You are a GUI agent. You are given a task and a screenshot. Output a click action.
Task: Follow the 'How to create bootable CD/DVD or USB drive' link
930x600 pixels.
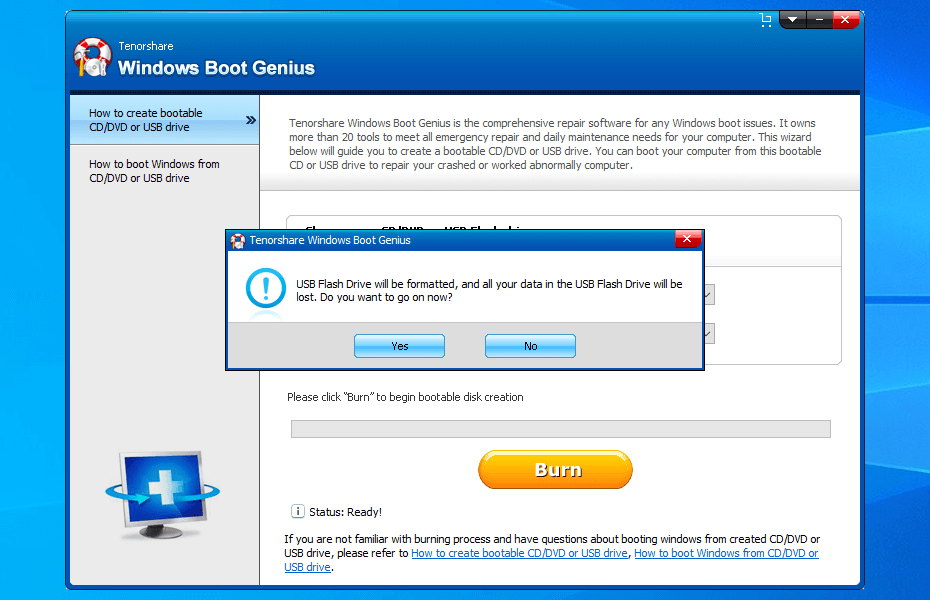click(519, 553)
